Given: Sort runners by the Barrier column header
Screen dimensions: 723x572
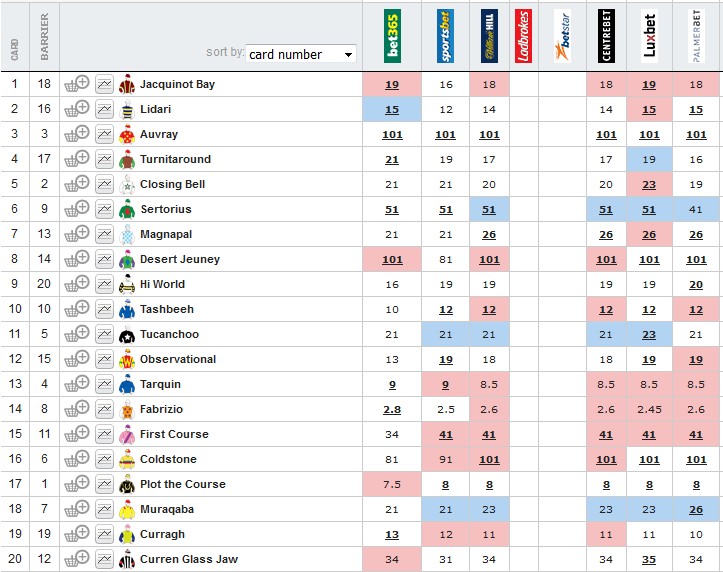Looking at the screenshot, I should pyautogui.click(x=44, y=42).
